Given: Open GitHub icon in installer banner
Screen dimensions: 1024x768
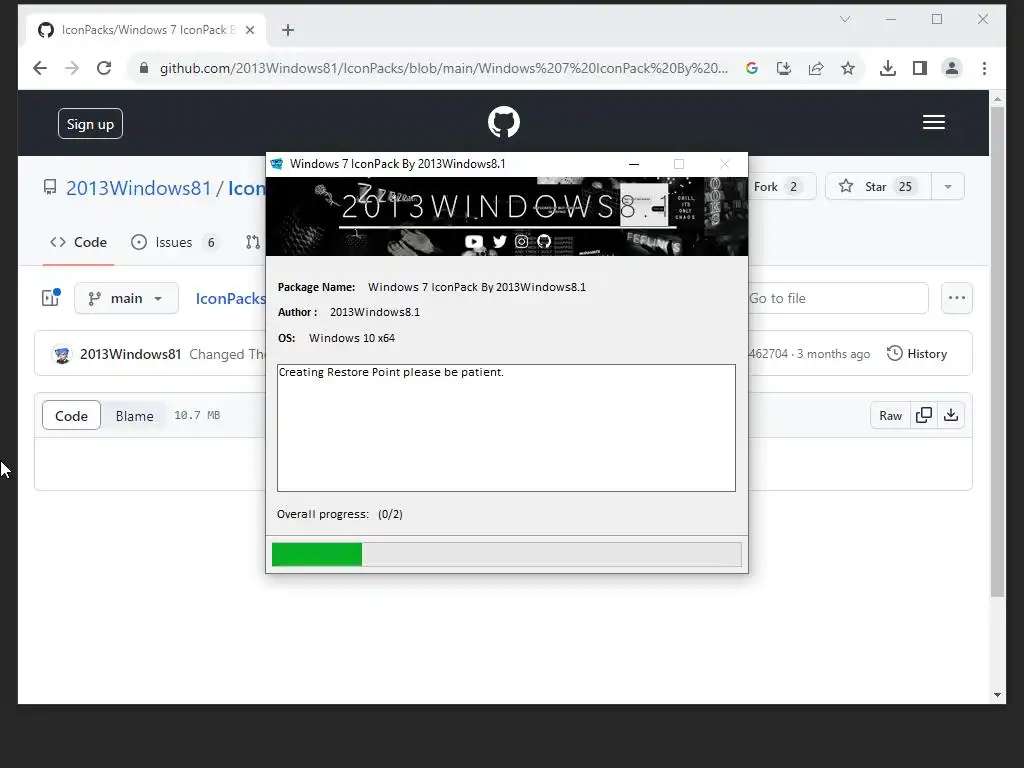Looking at the screenshot, I should coord(544,242).
